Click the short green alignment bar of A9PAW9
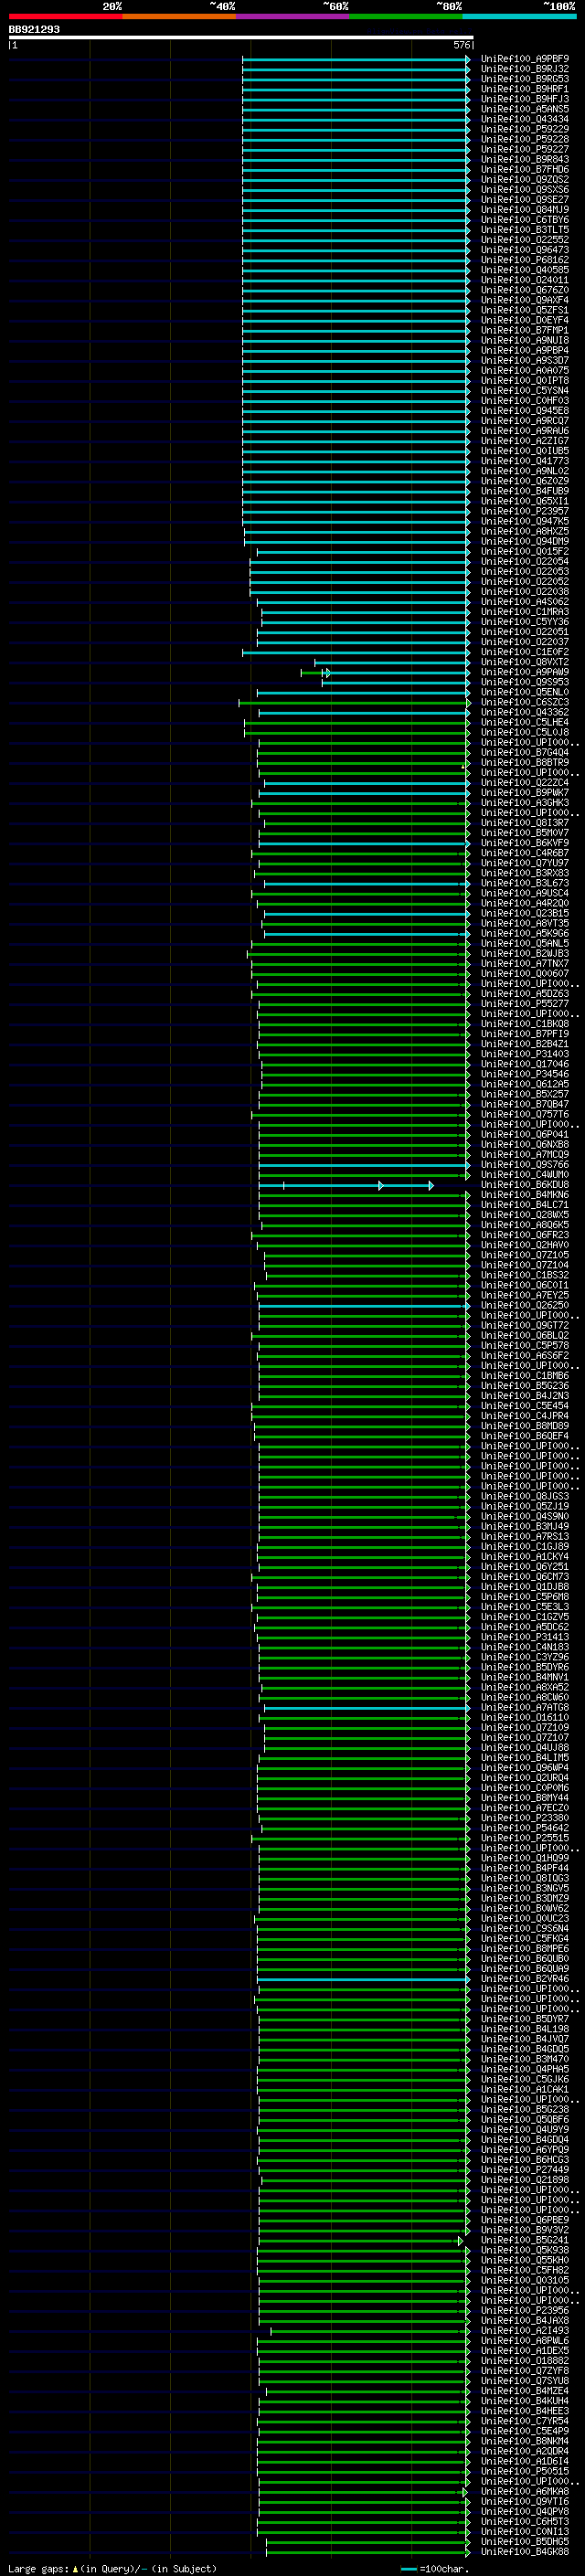 (315, 673)
